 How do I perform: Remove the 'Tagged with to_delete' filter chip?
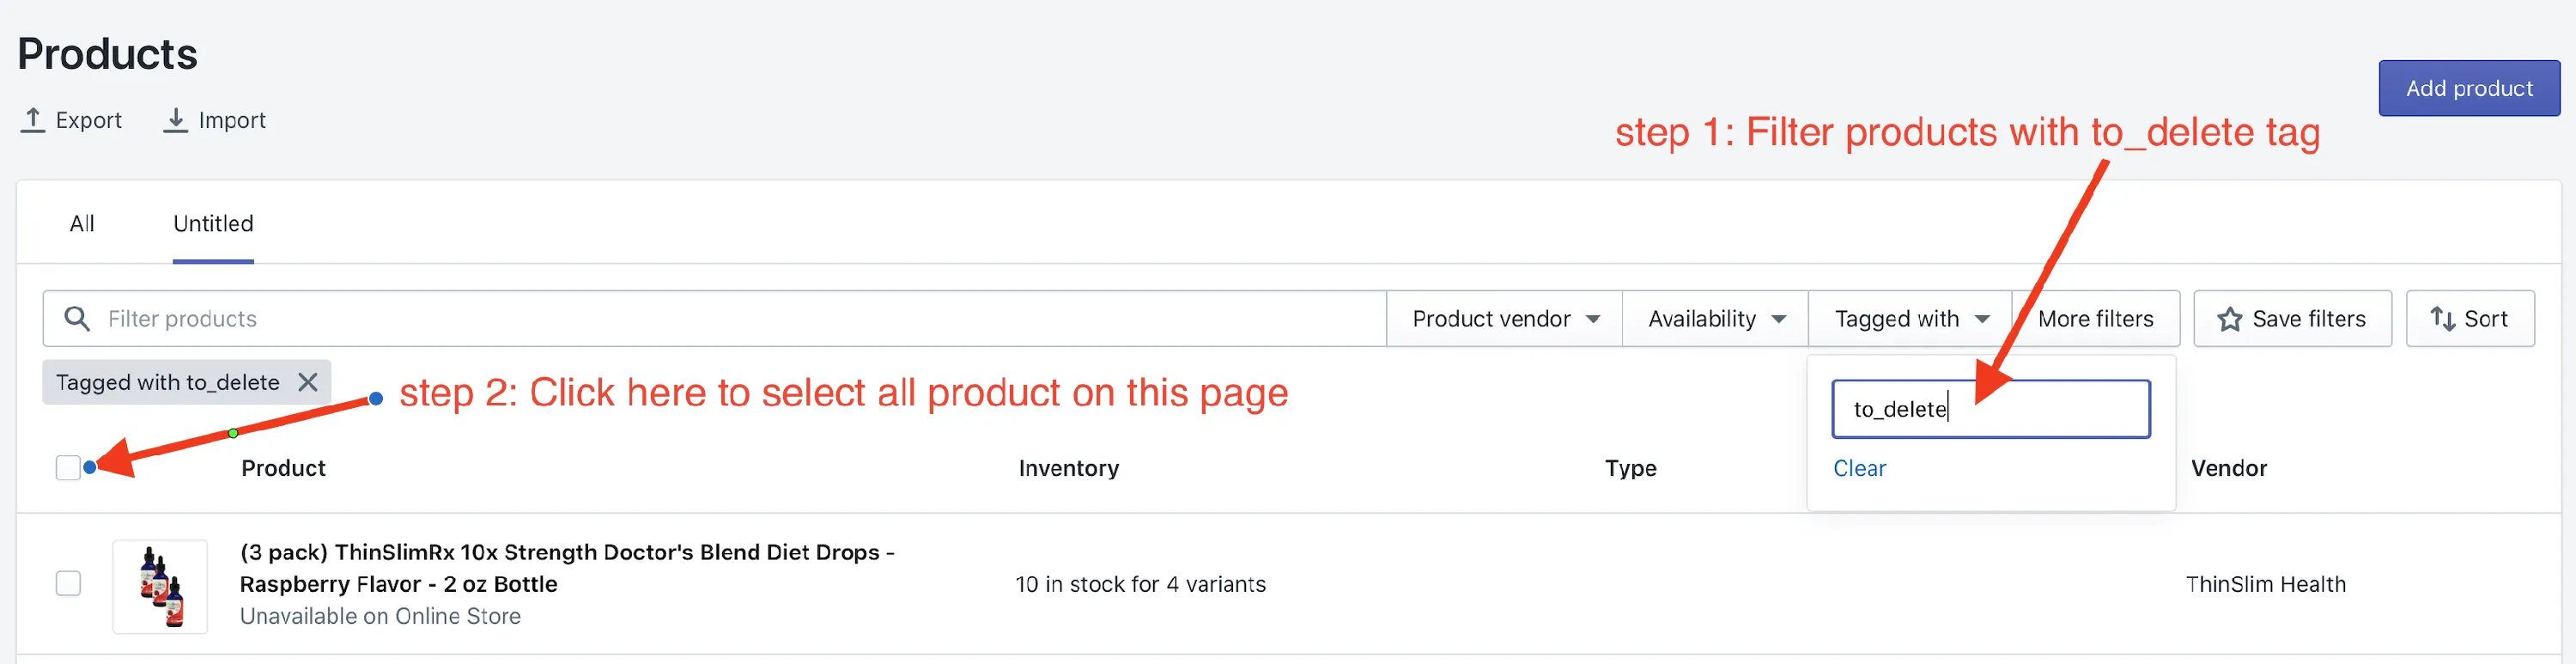[x=308, y=382]
